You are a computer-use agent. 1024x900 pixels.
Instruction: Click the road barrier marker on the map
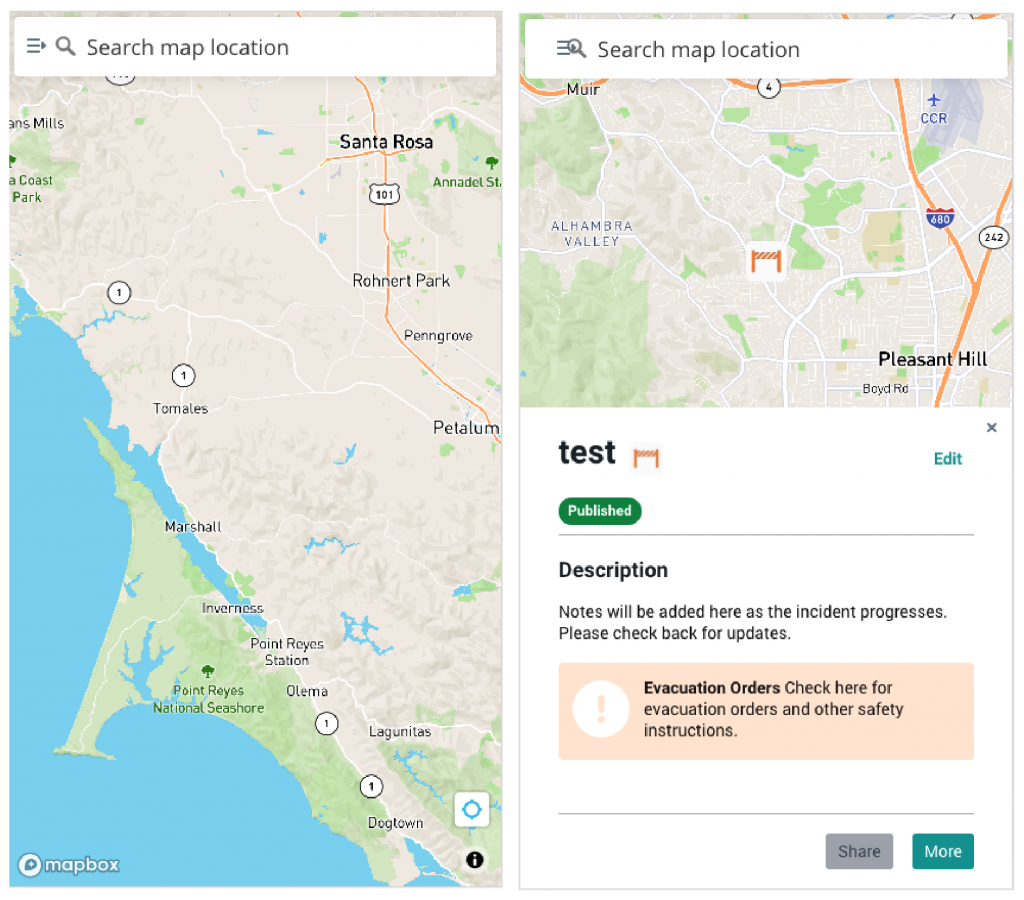[x=765, y=260]
